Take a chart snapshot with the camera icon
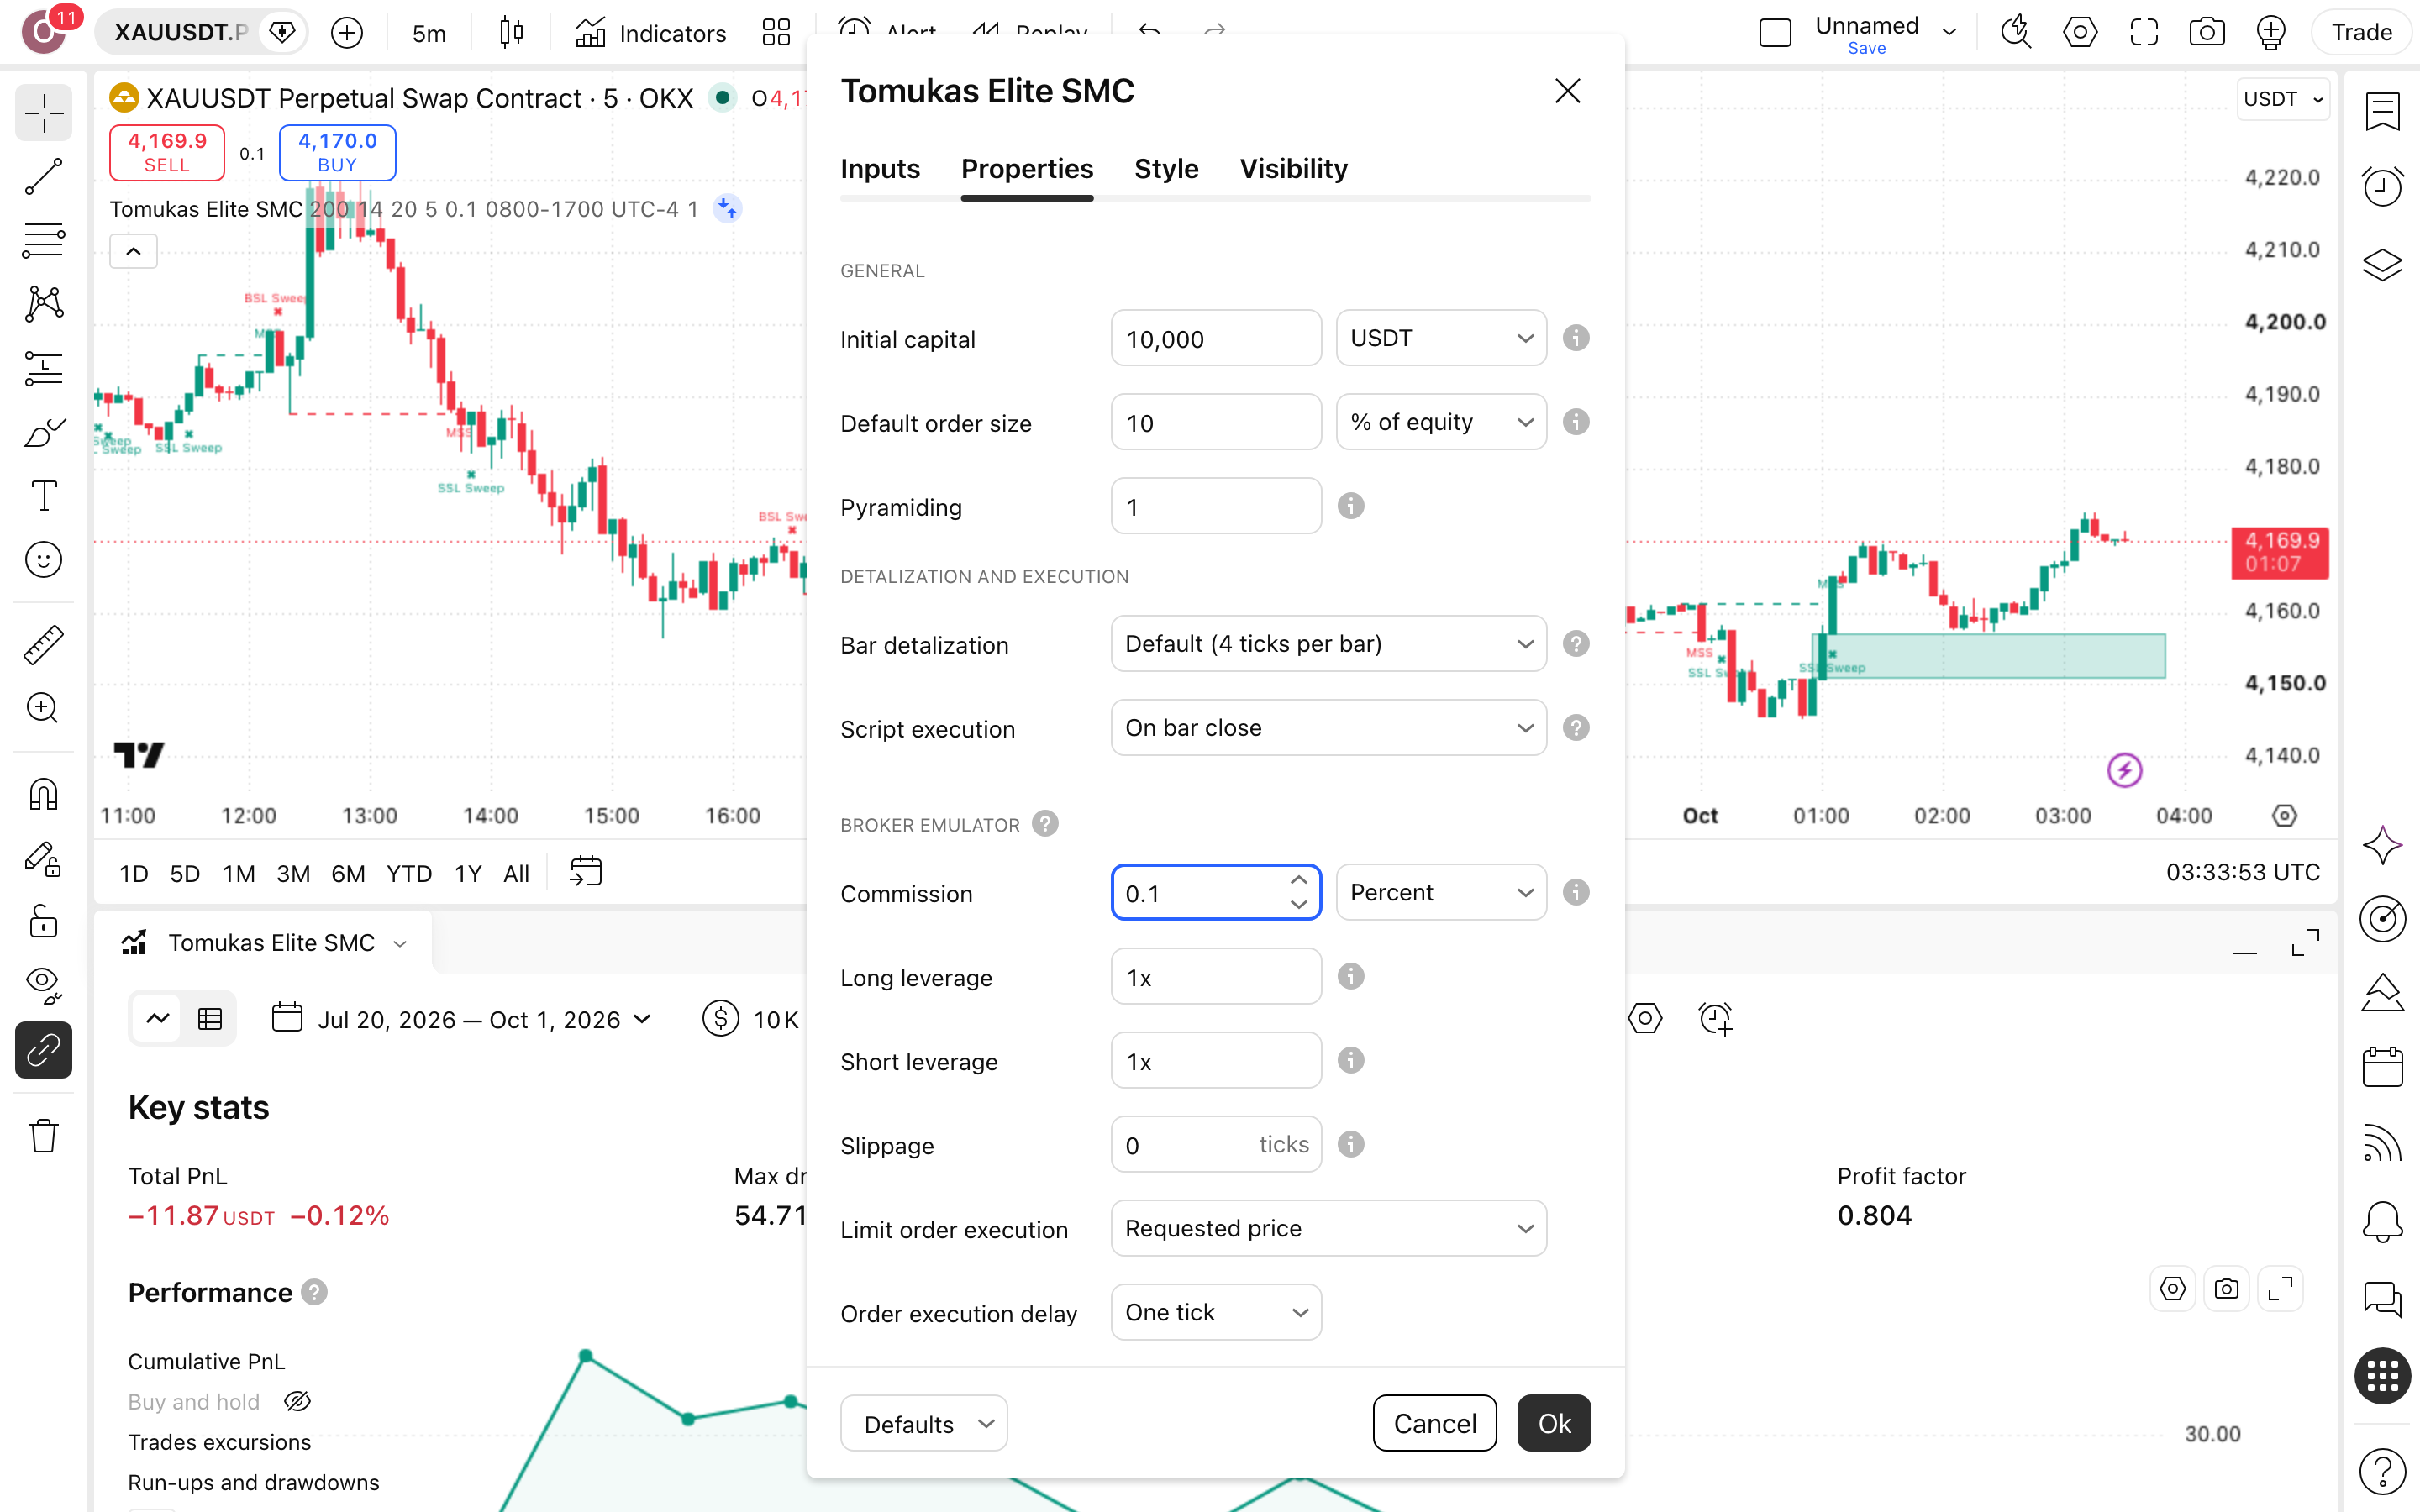Screen dimensions: 2420x1512 click(x=2207, y=32)
